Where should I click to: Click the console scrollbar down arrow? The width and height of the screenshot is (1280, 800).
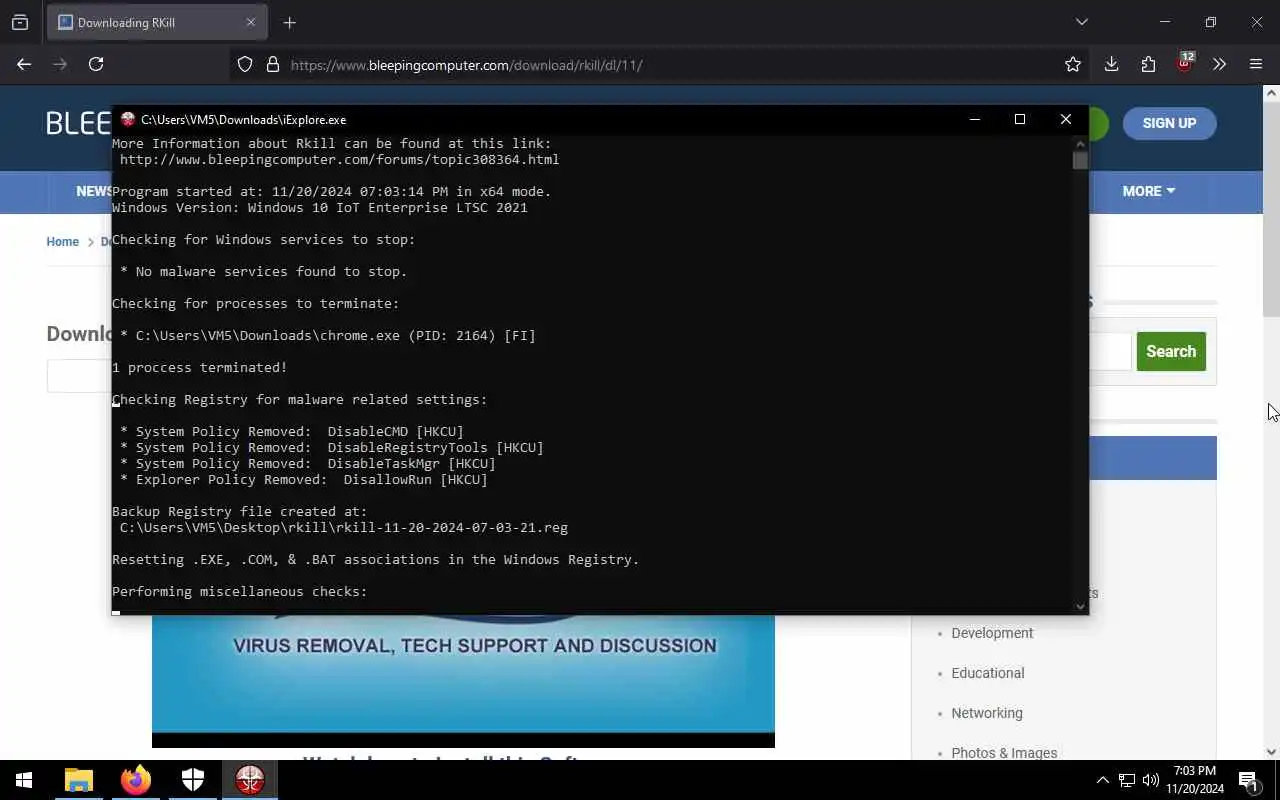coord(1080,606)
